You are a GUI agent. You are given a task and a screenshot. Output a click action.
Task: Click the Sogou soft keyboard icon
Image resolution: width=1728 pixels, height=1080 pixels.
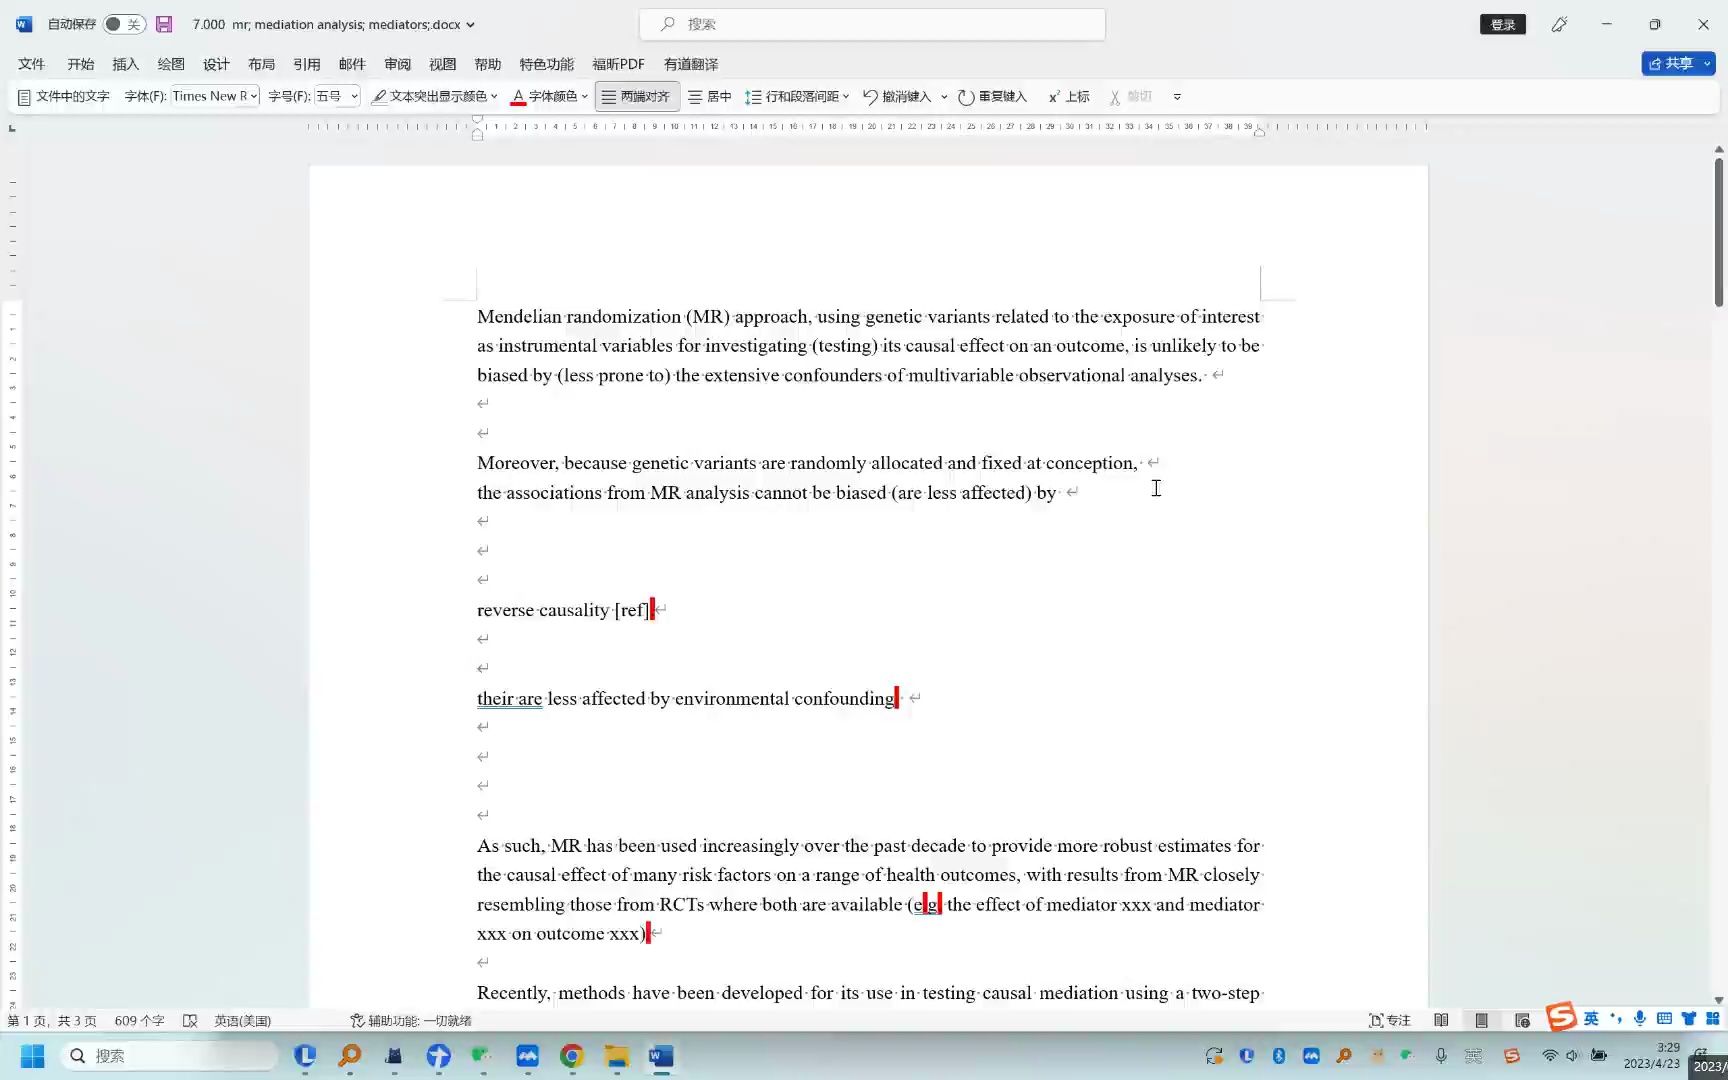click(1664, 1018)
